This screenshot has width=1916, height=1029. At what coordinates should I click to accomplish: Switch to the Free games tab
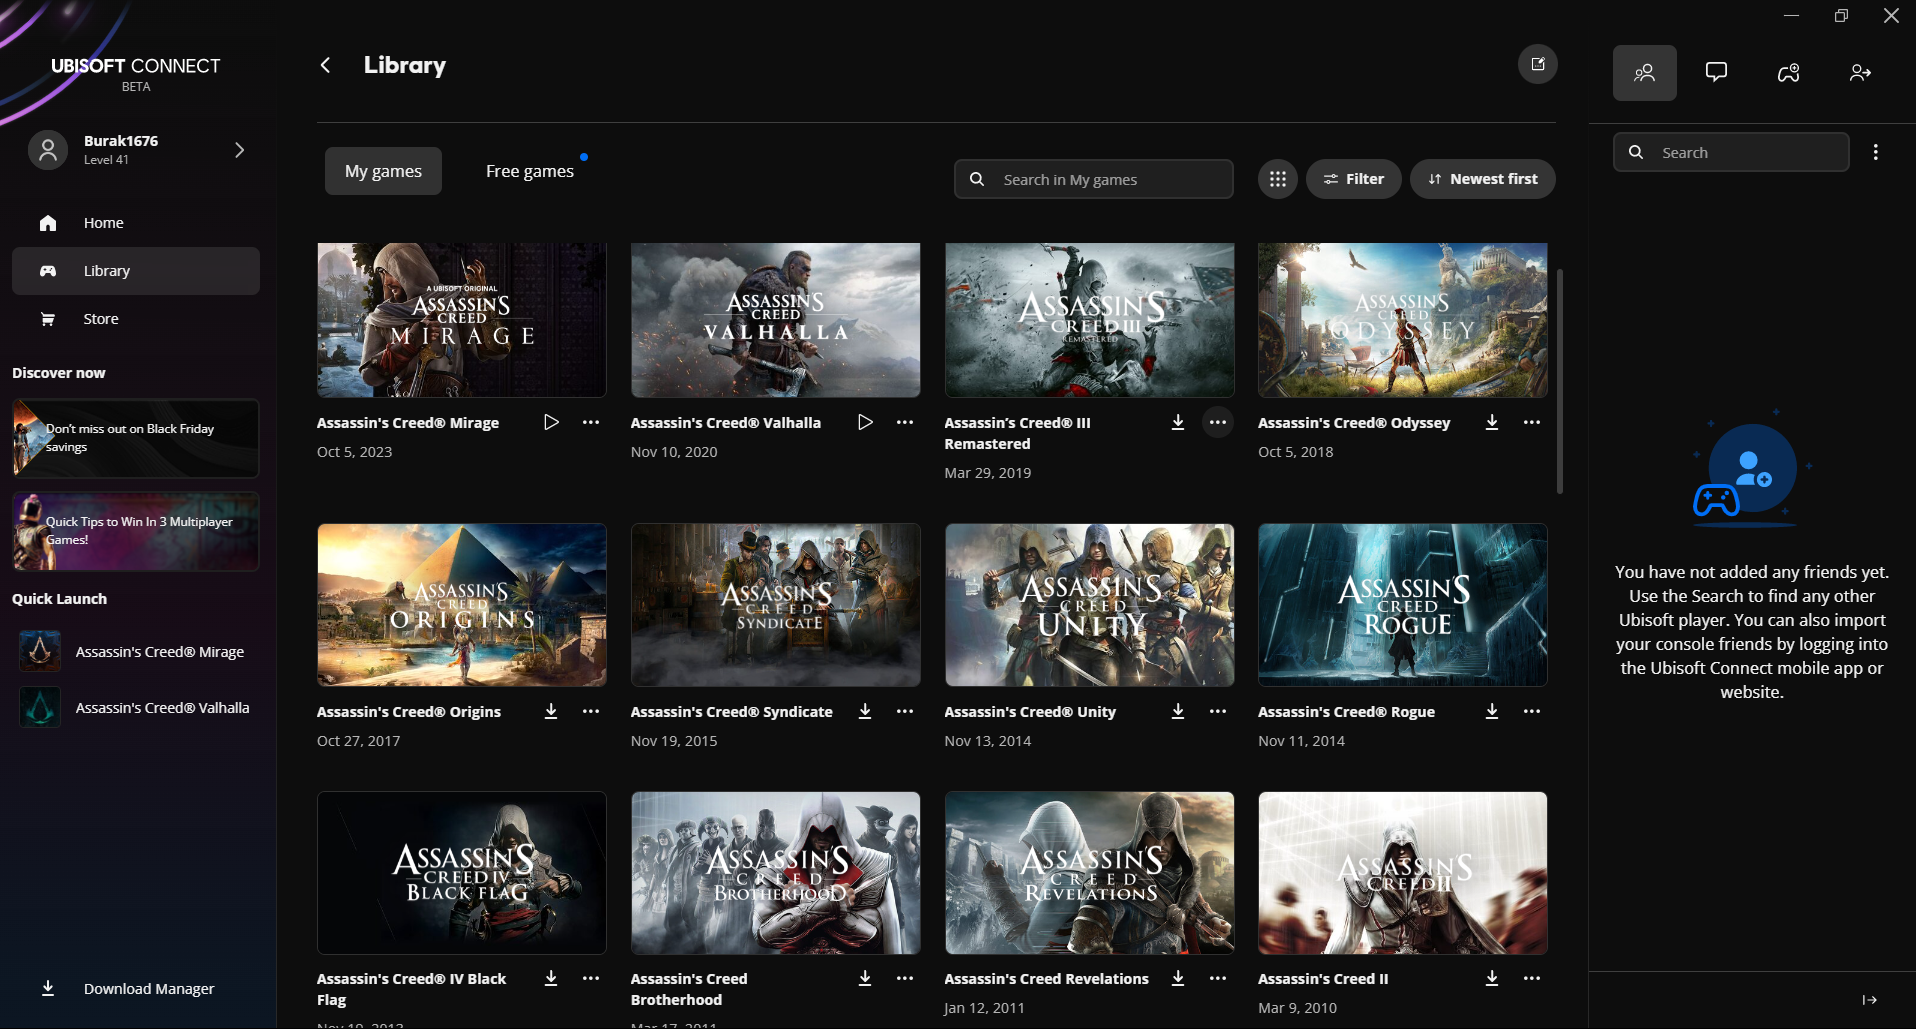[530, 171]
